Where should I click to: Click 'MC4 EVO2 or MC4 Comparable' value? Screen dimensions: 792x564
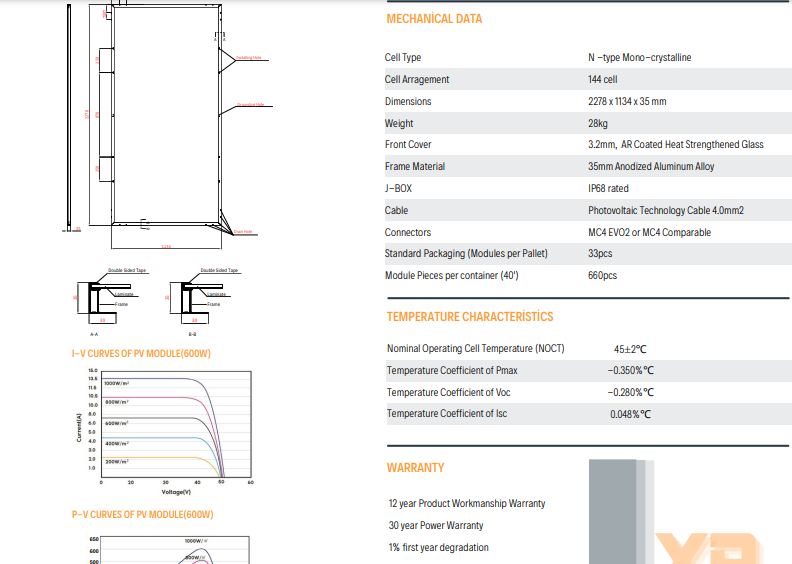650,232
